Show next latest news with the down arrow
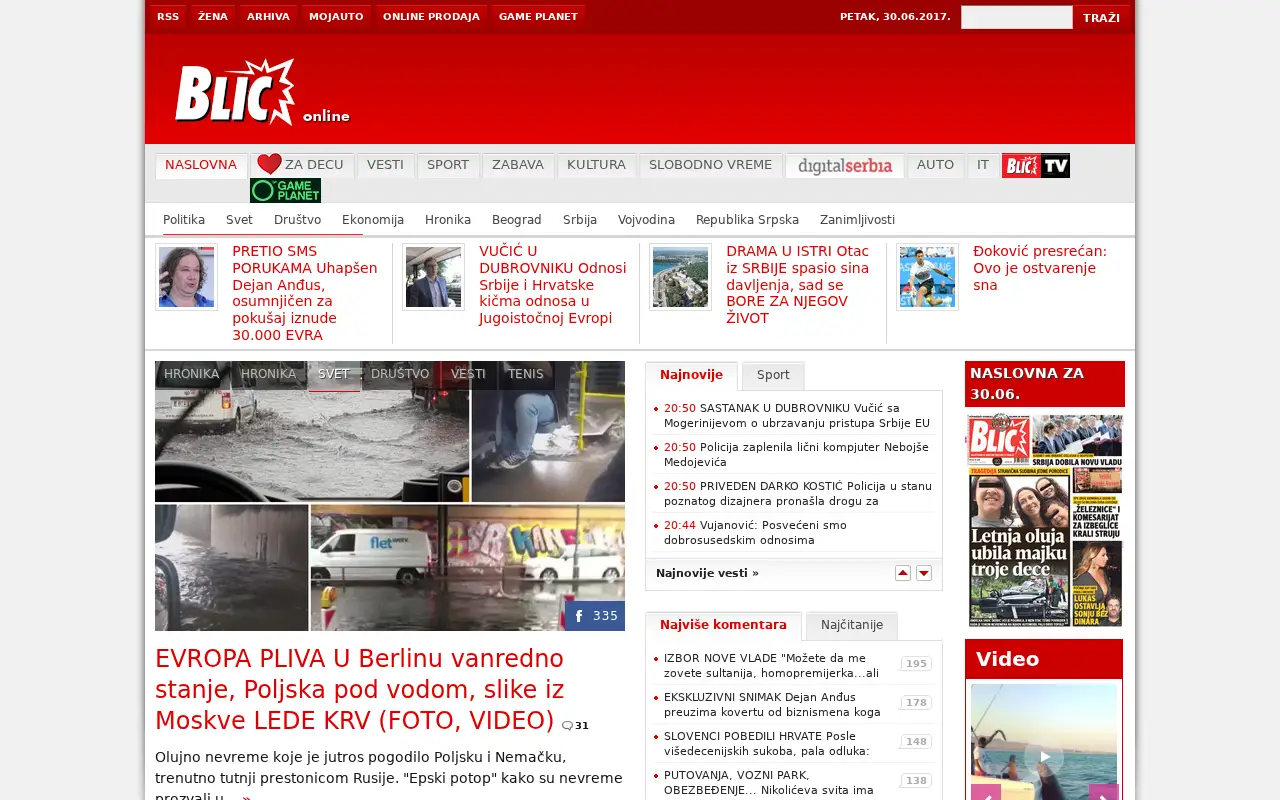1280x800 pixels. pyautogui.click(x=924, y=573)
